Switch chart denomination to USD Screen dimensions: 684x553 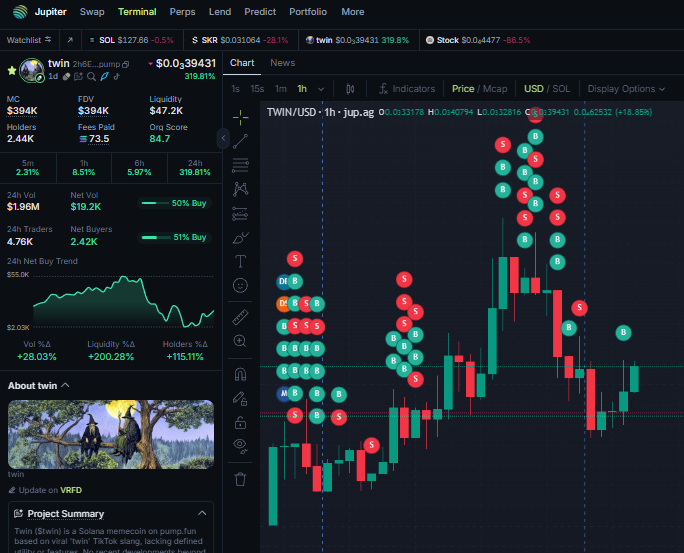pos(534,89)
